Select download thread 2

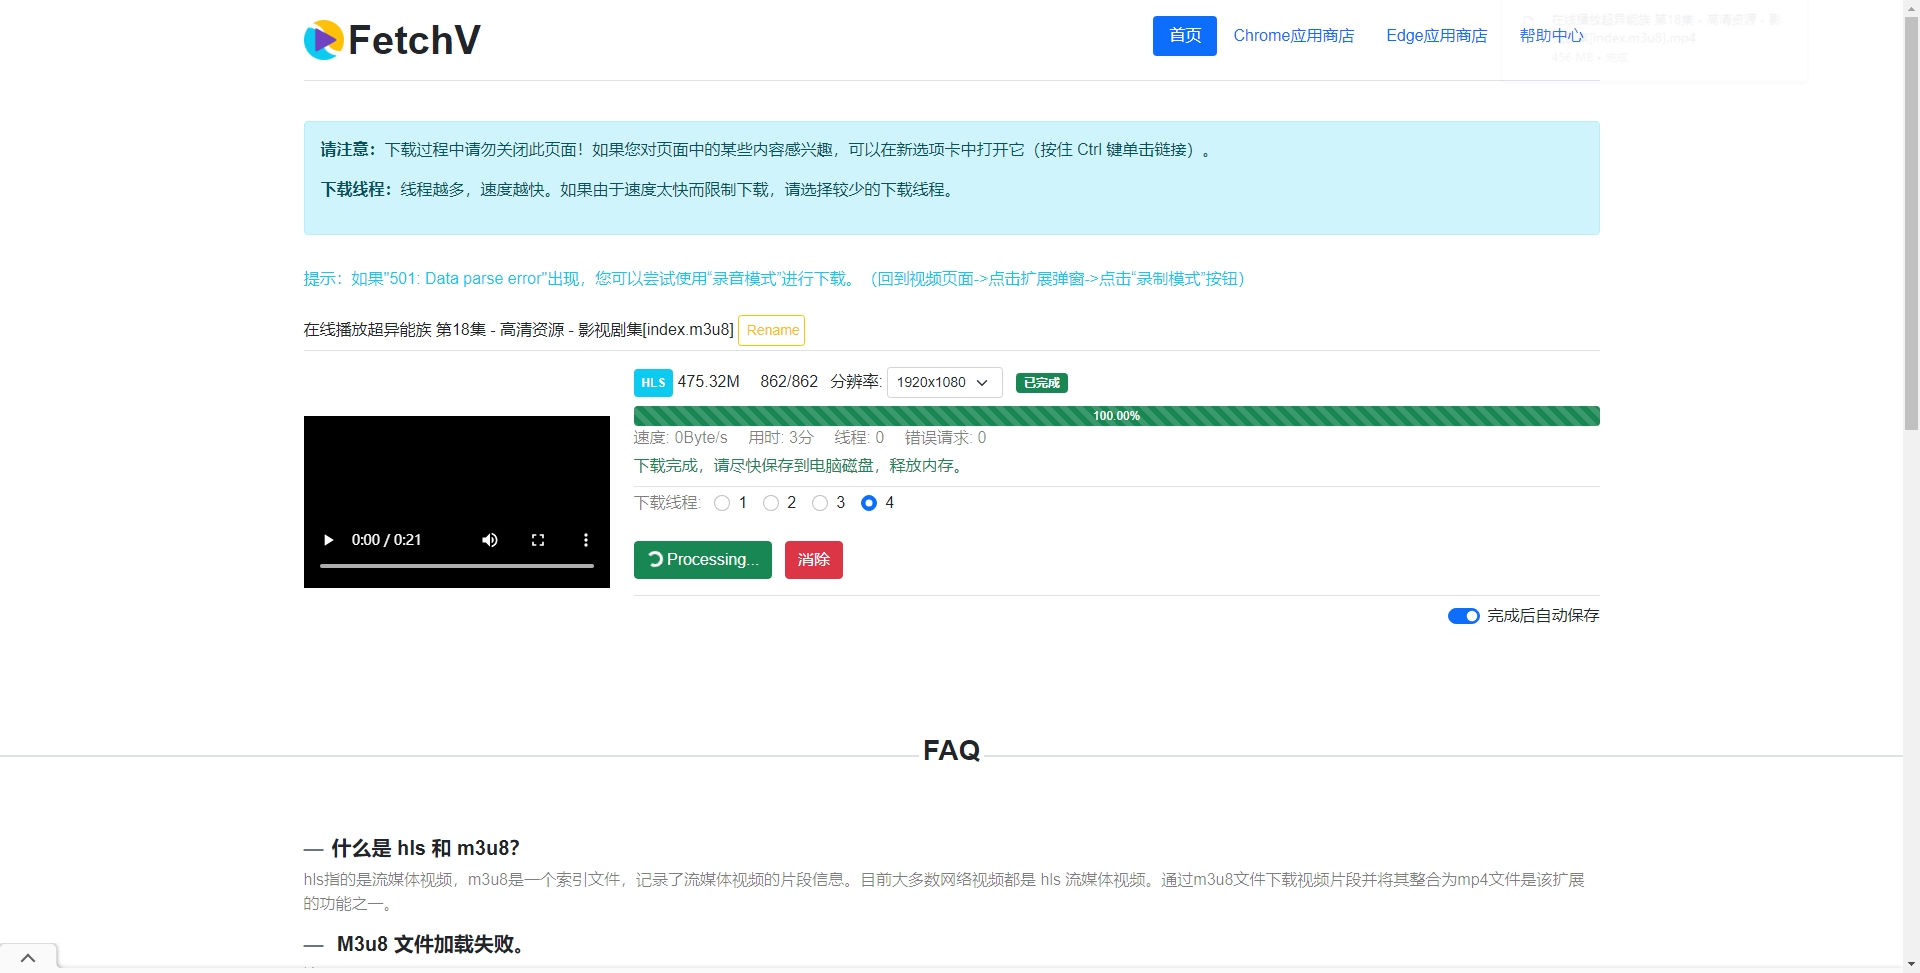pos(771,503)
